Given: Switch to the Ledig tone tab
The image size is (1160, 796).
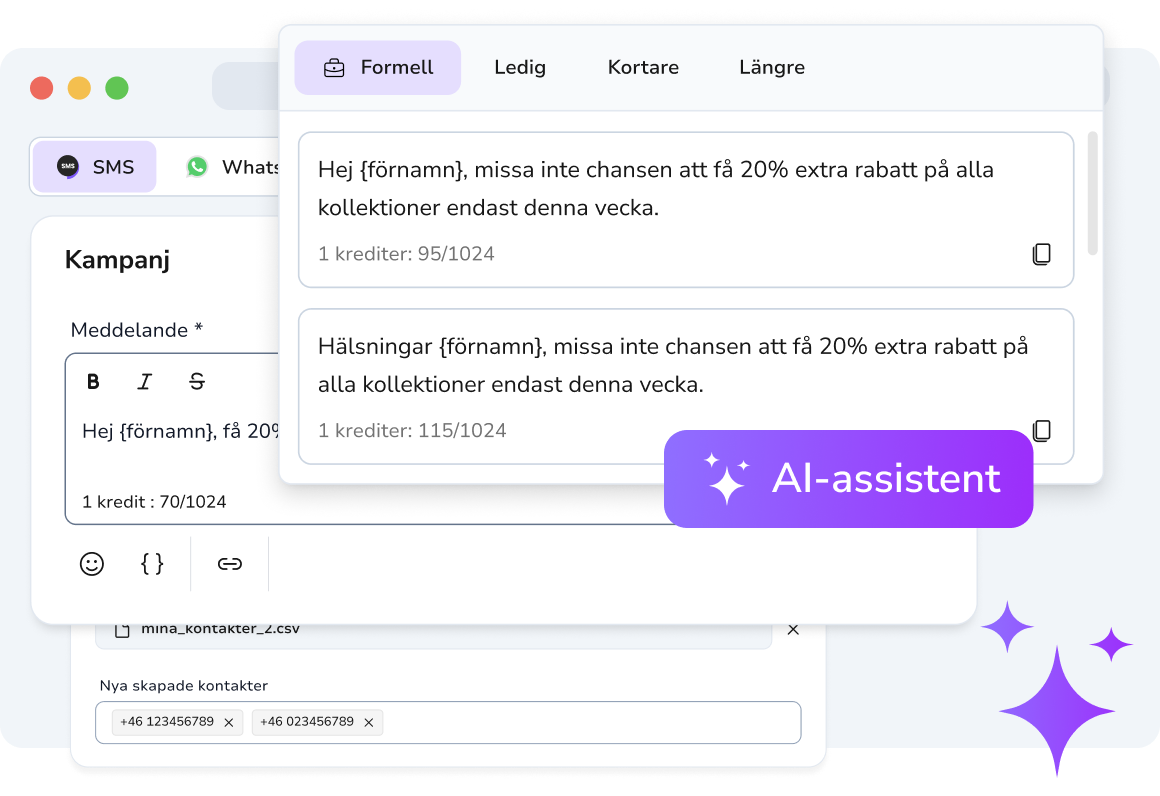Looking at the screenshot, I should point(519,67).
